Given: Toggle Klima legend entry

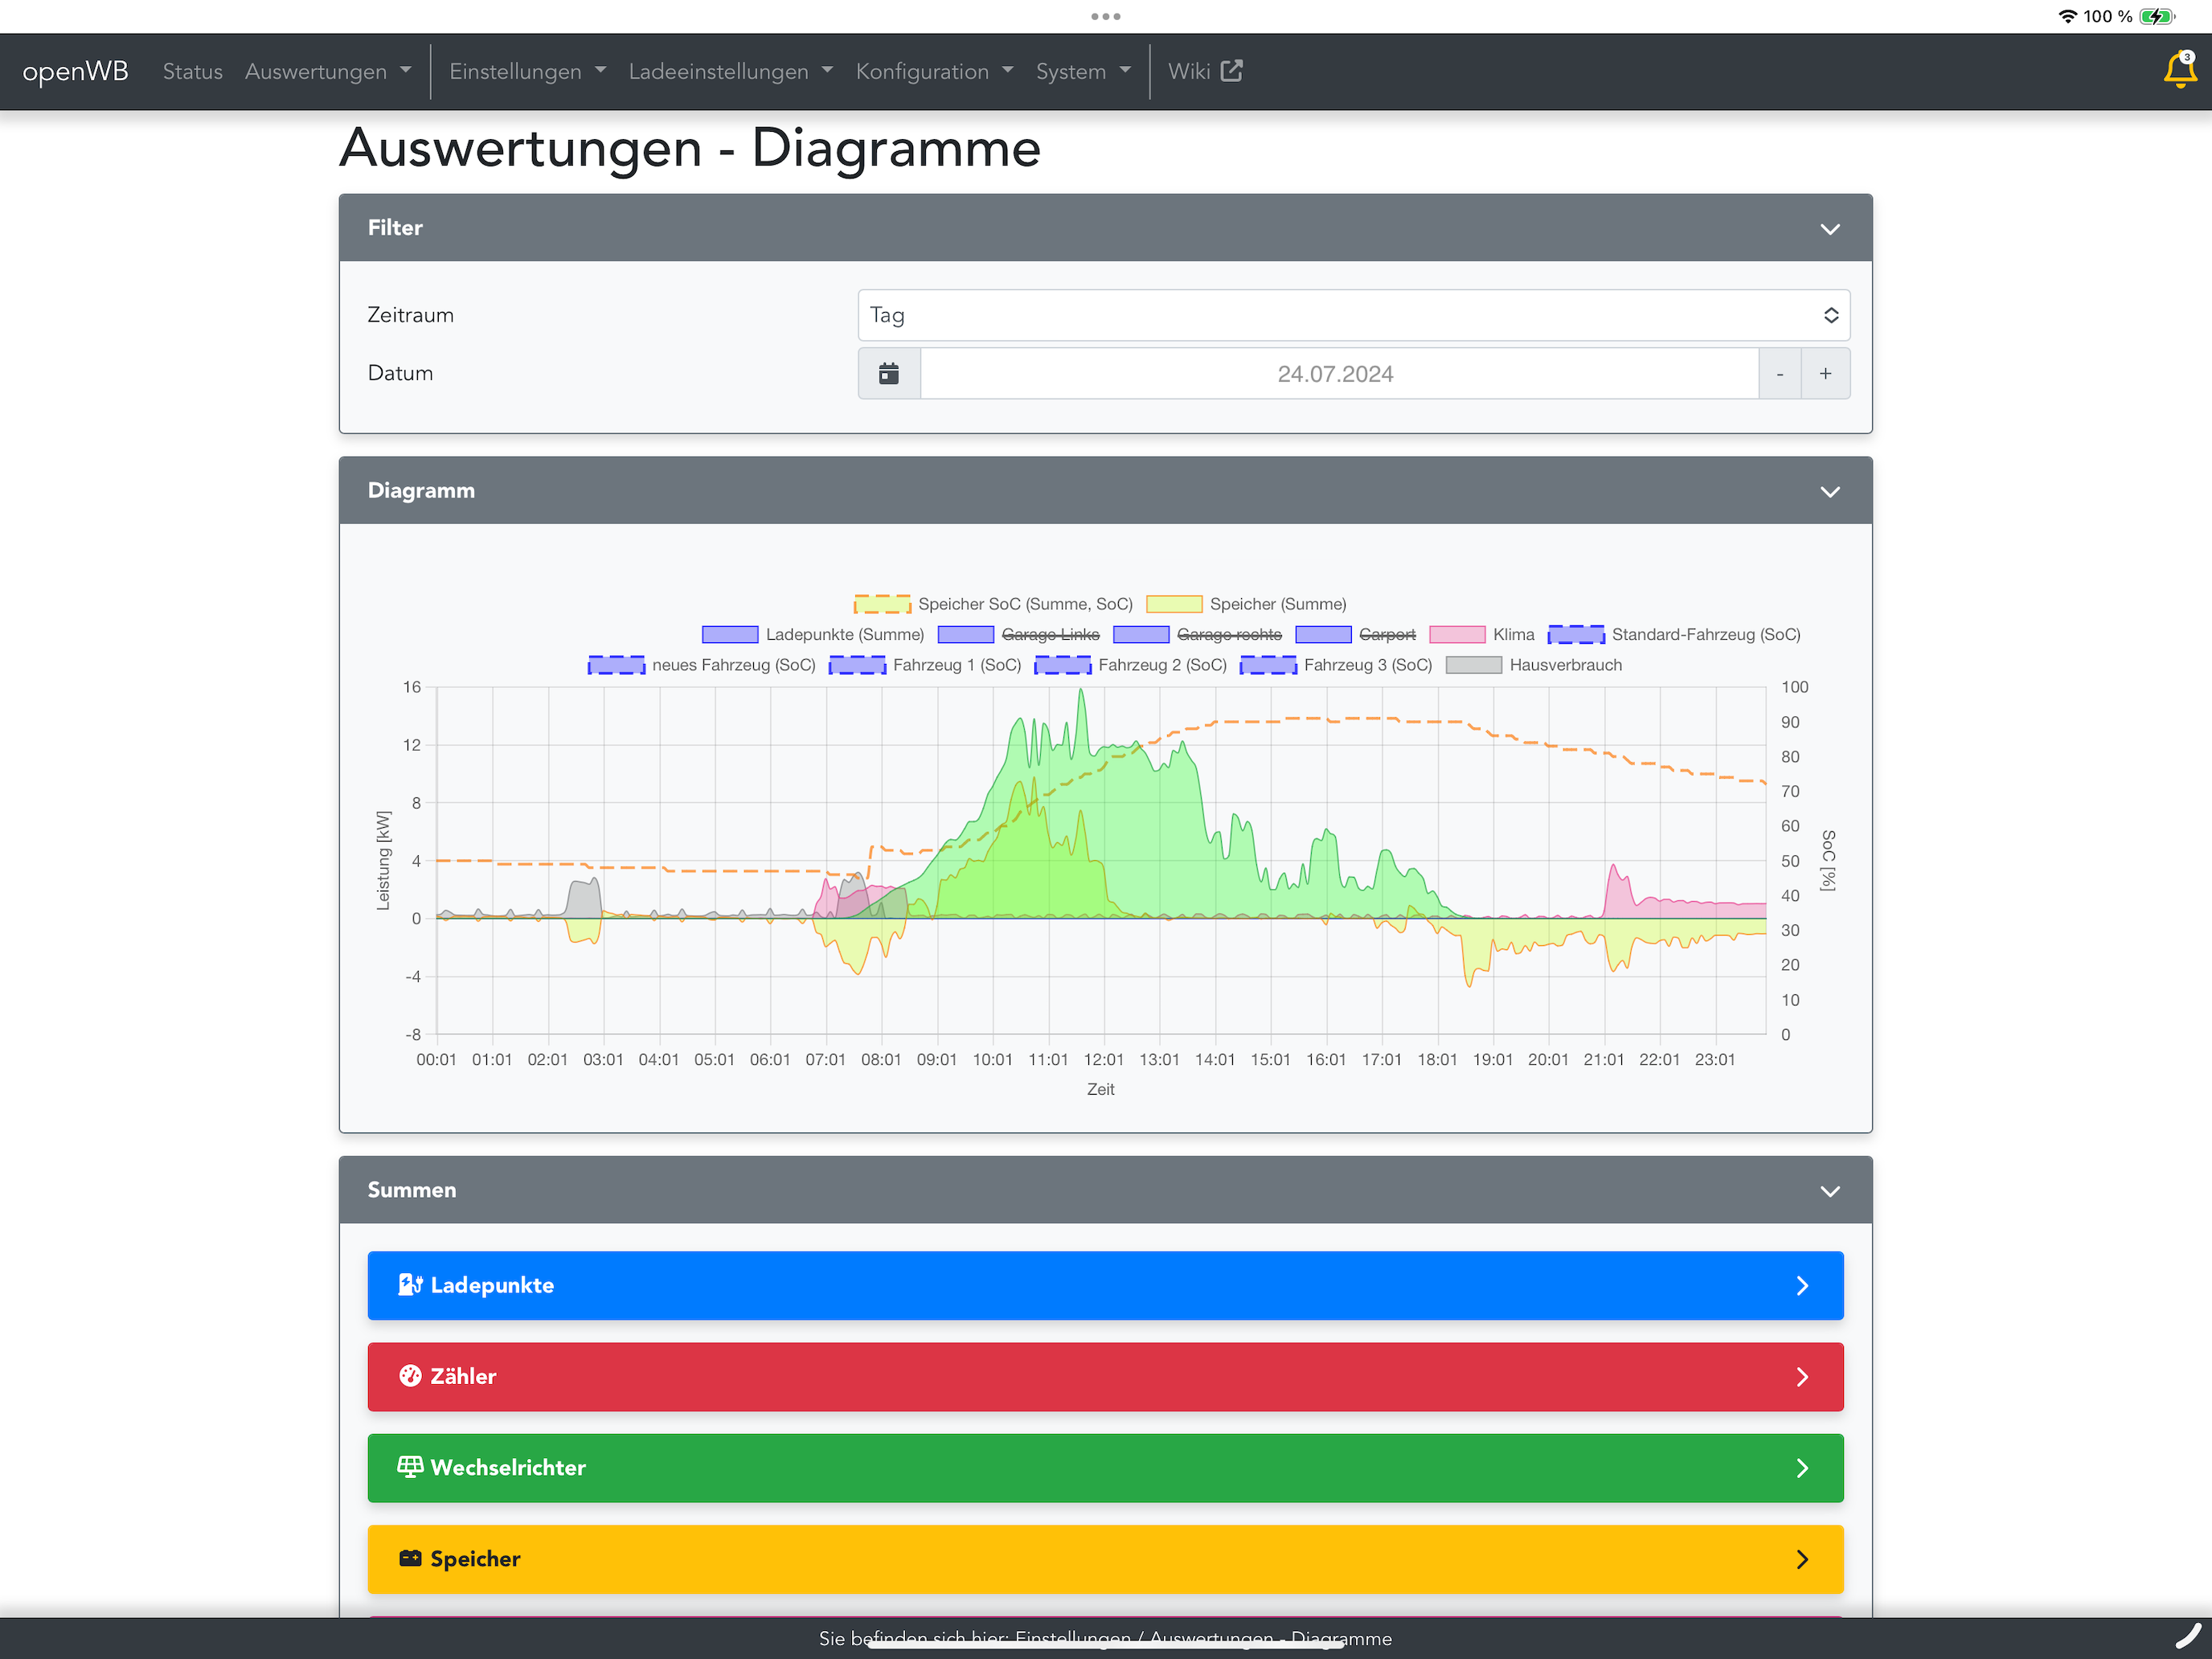Looking at the screenshot, I should click(1482, 634).
